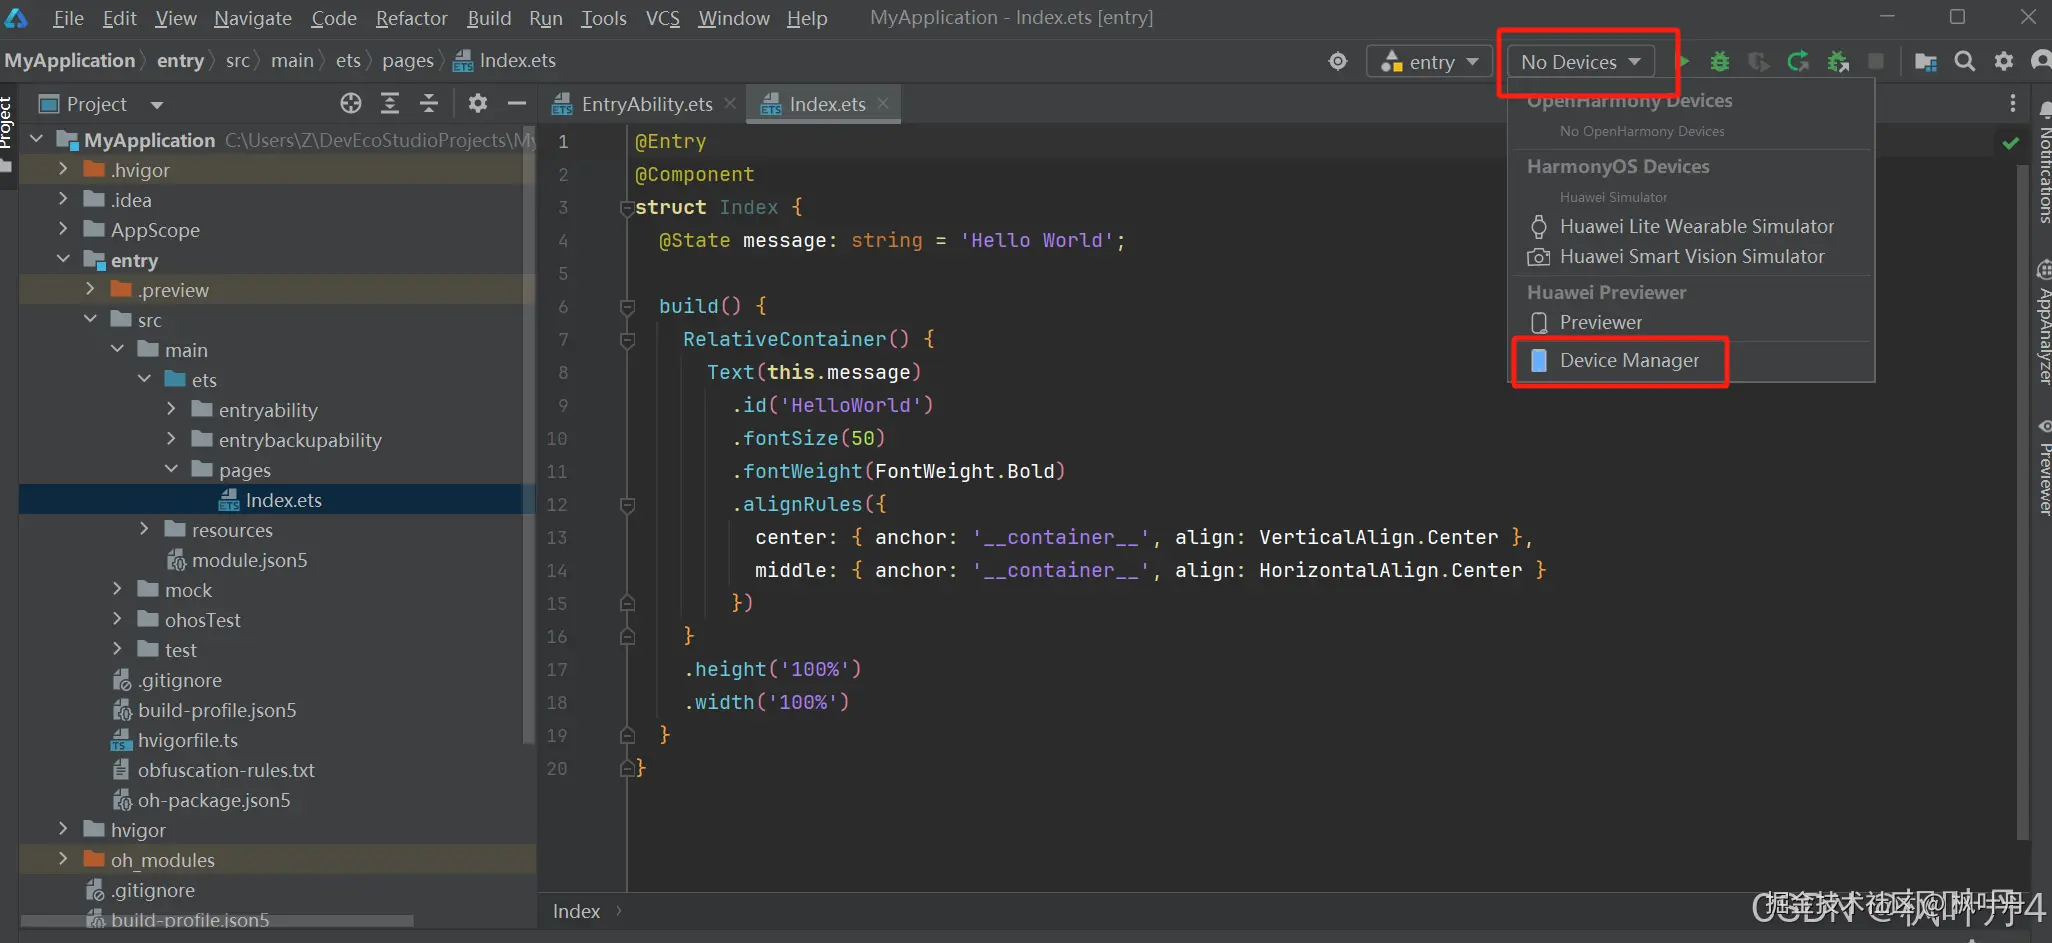Click Collapse All icon in Project panel

click(429, 103)
